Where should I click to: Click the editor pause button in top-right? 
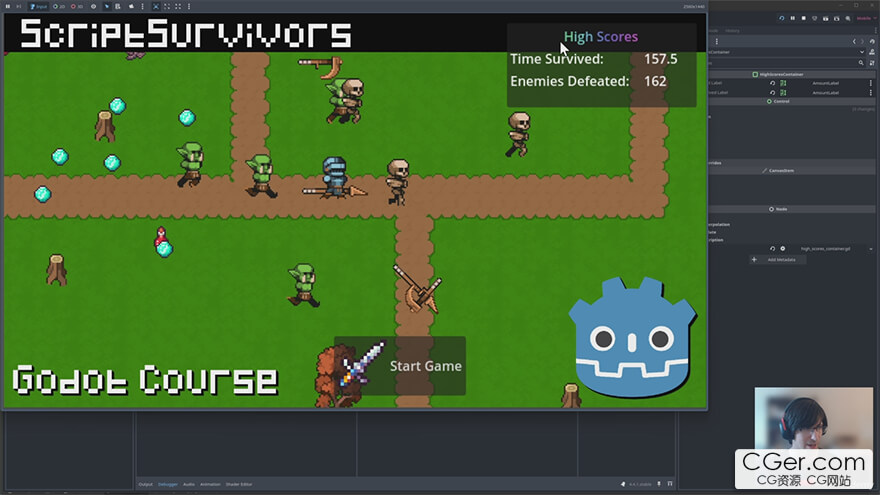792,18
